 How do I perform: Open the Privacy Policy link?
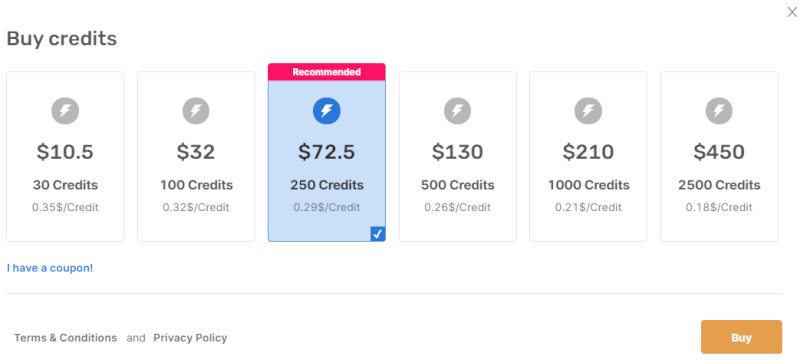point(190,338)
